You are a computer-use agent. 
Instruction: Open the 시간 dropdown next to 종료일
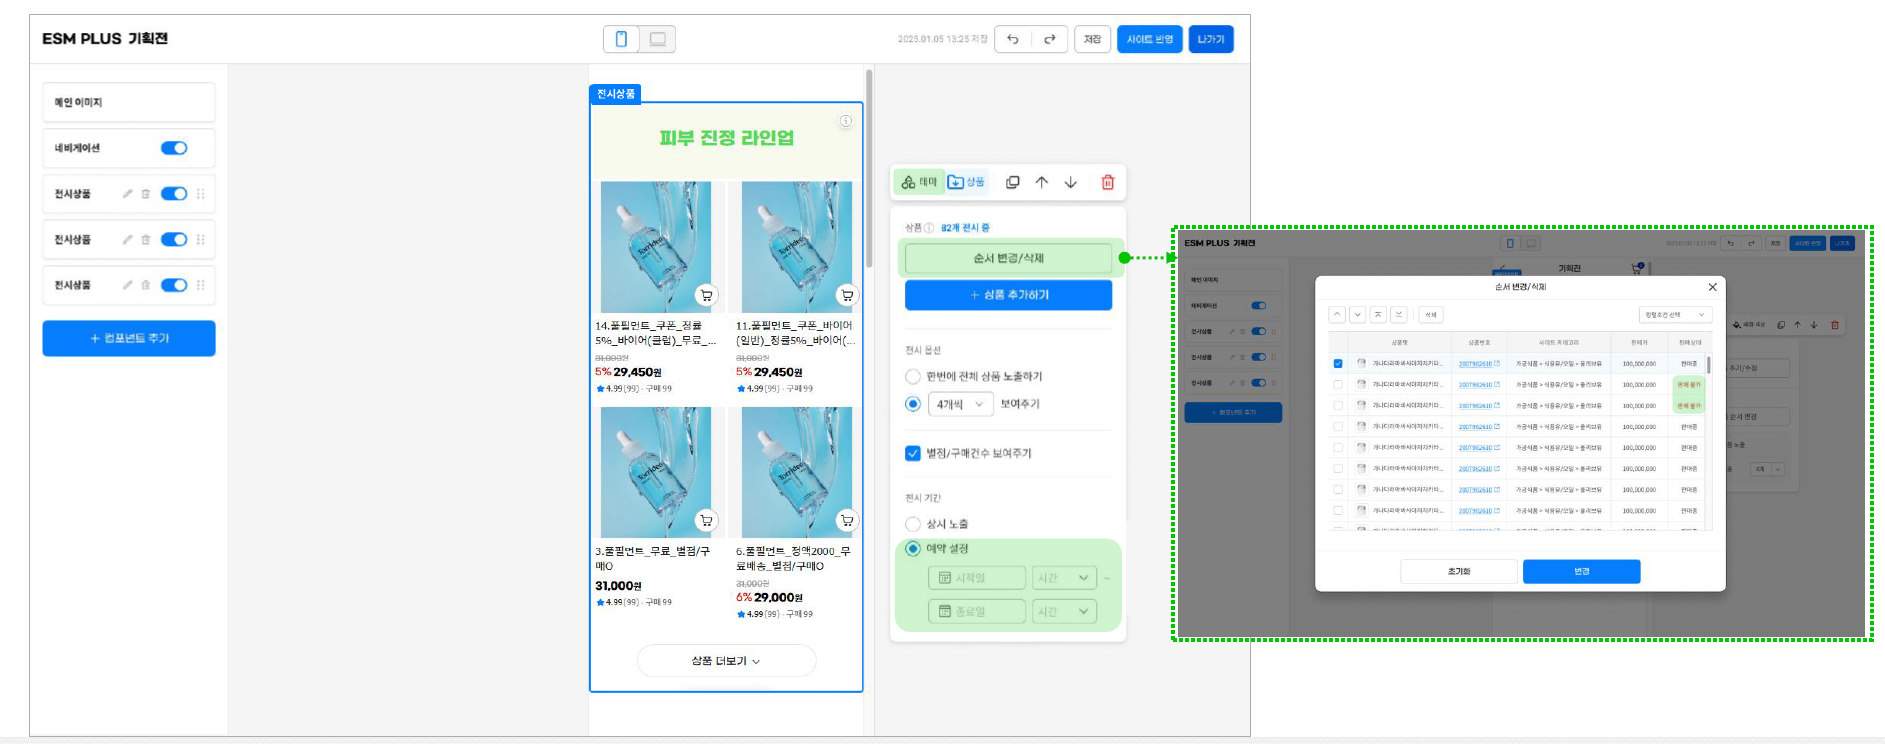coord(1064,611)
